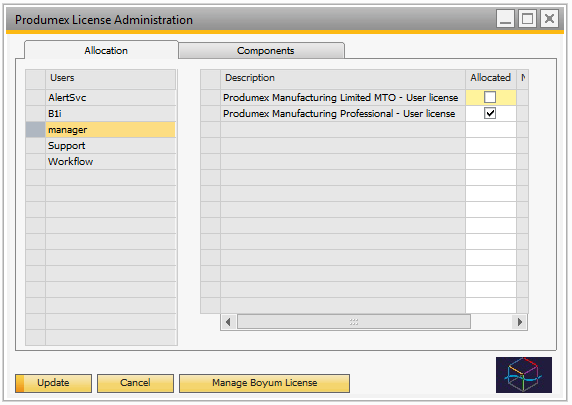Viewport: 572px width, 405px height.
Task: Click the Users column header
Action: [x=111, y=78]
